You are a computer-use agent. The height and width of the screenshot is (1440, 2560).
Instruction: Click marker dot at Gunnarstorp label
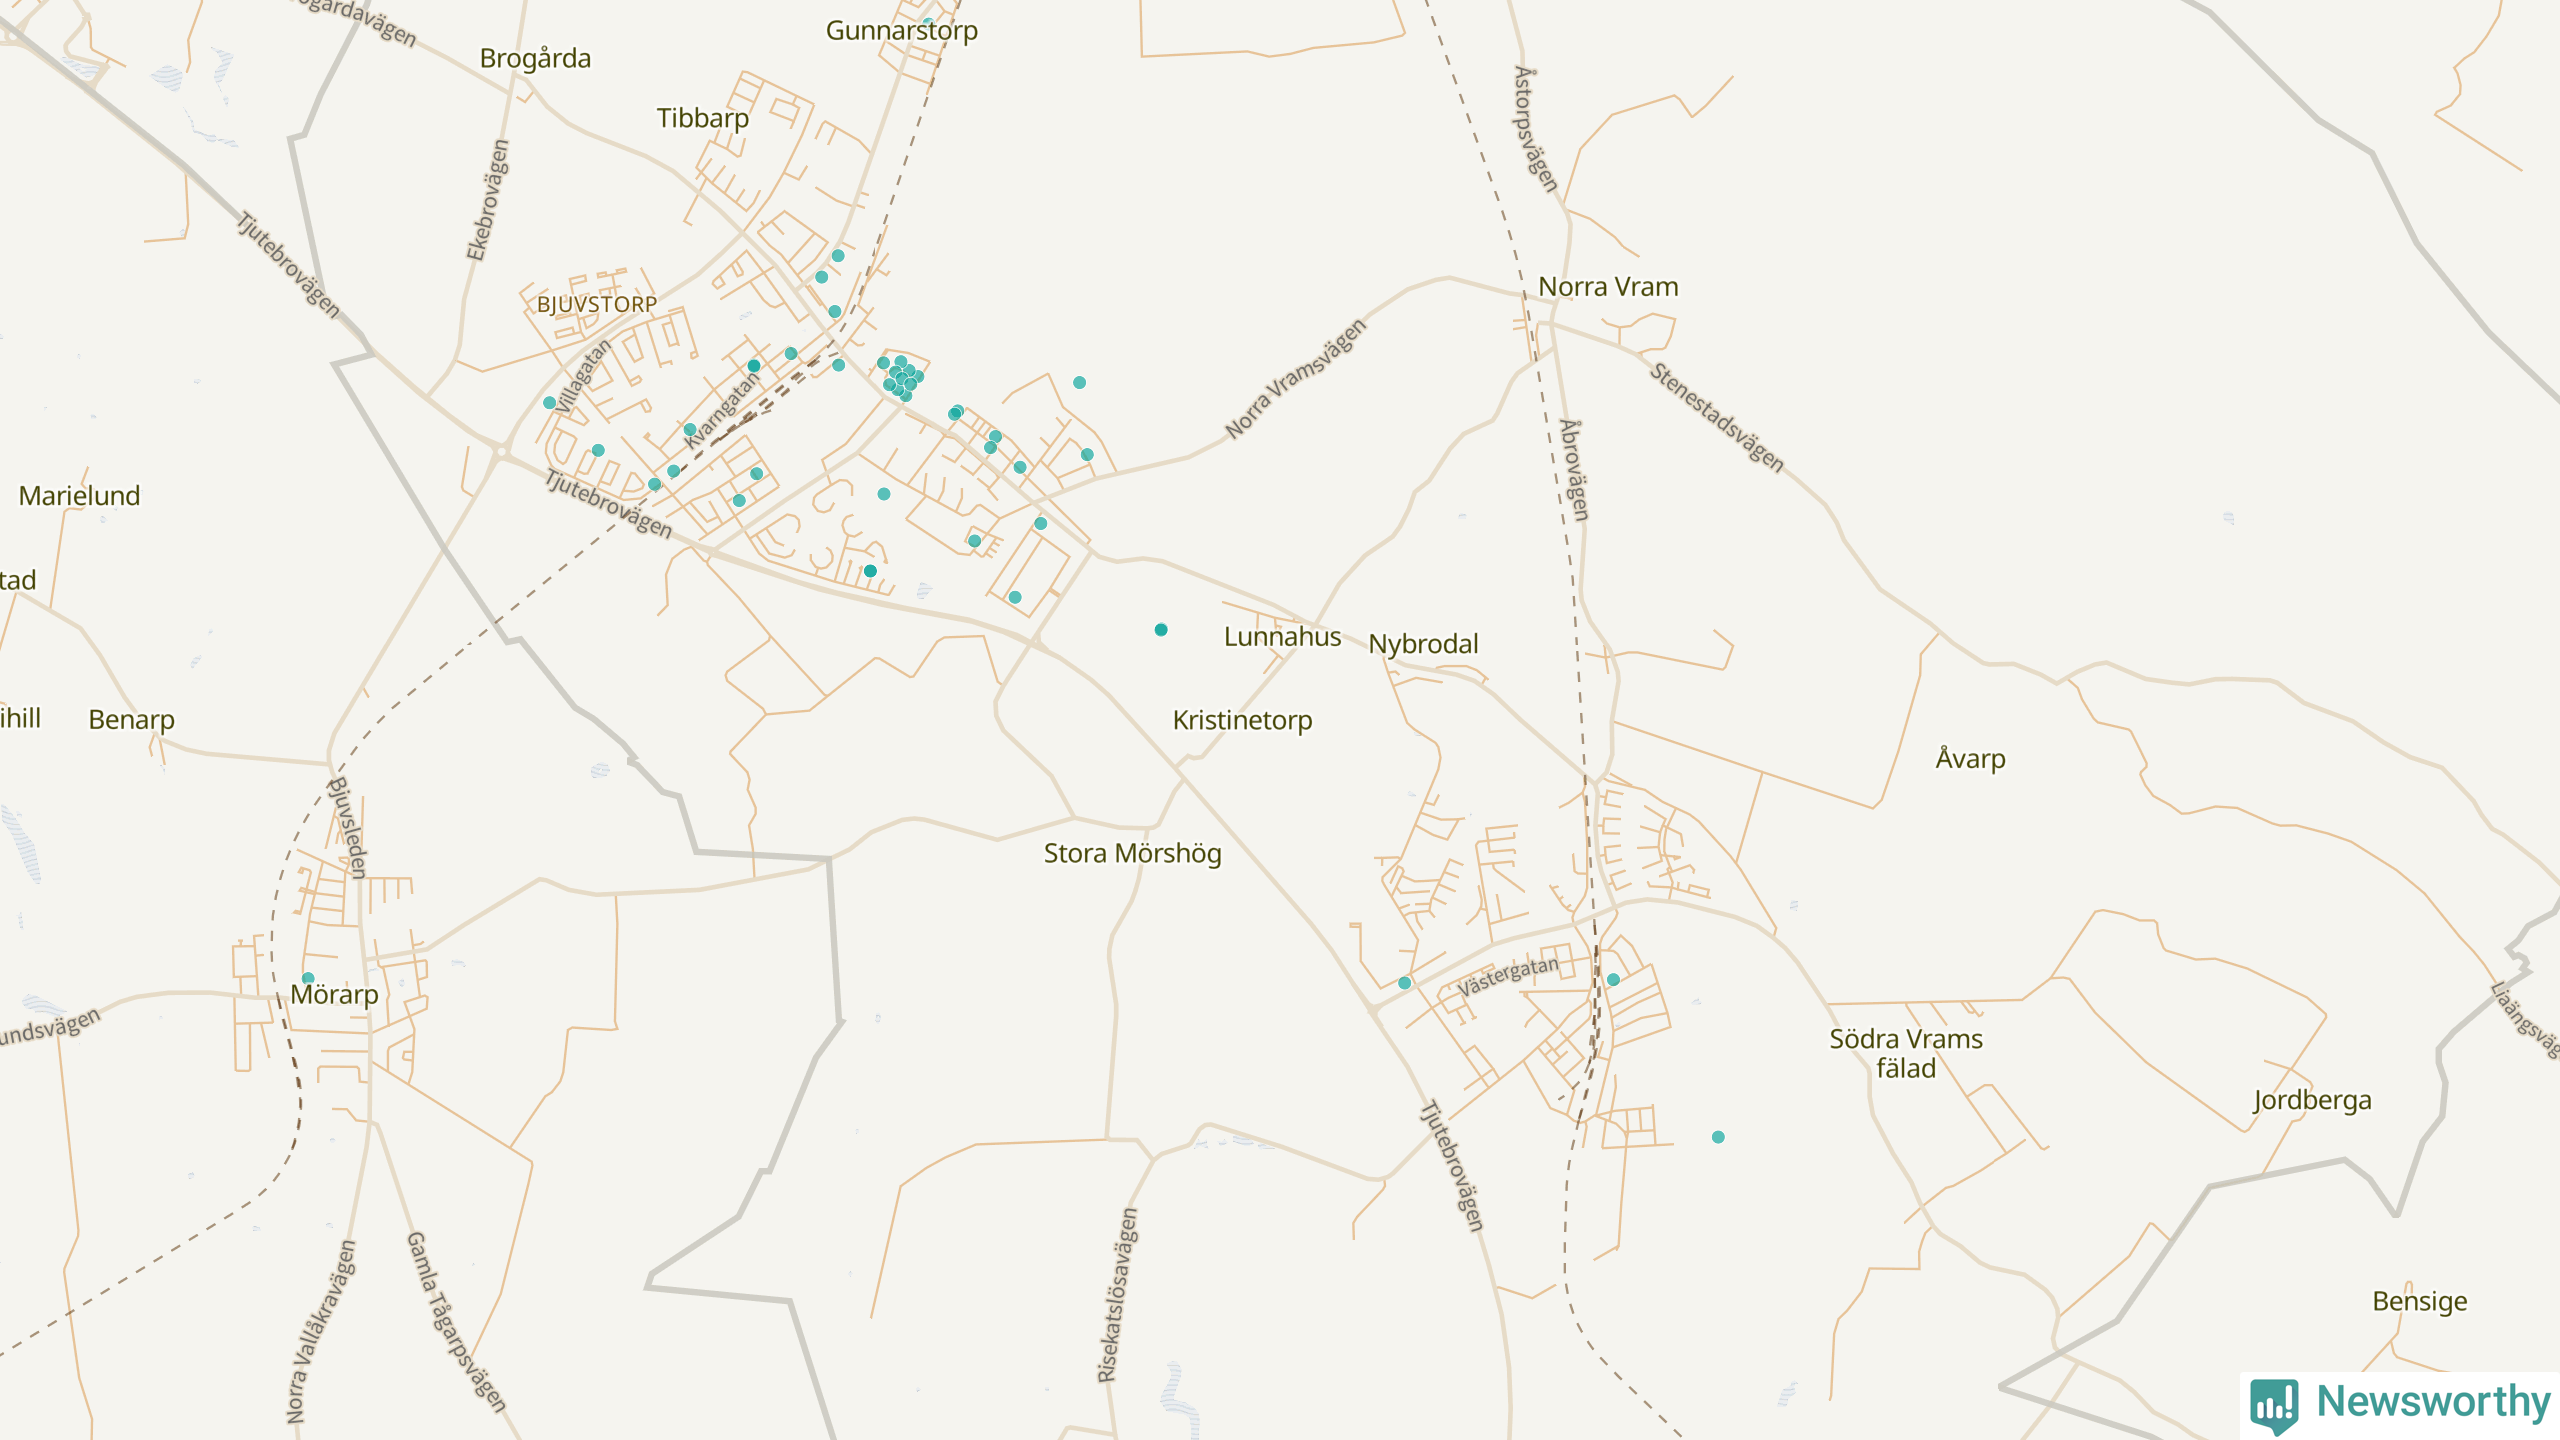pos(928,21)
